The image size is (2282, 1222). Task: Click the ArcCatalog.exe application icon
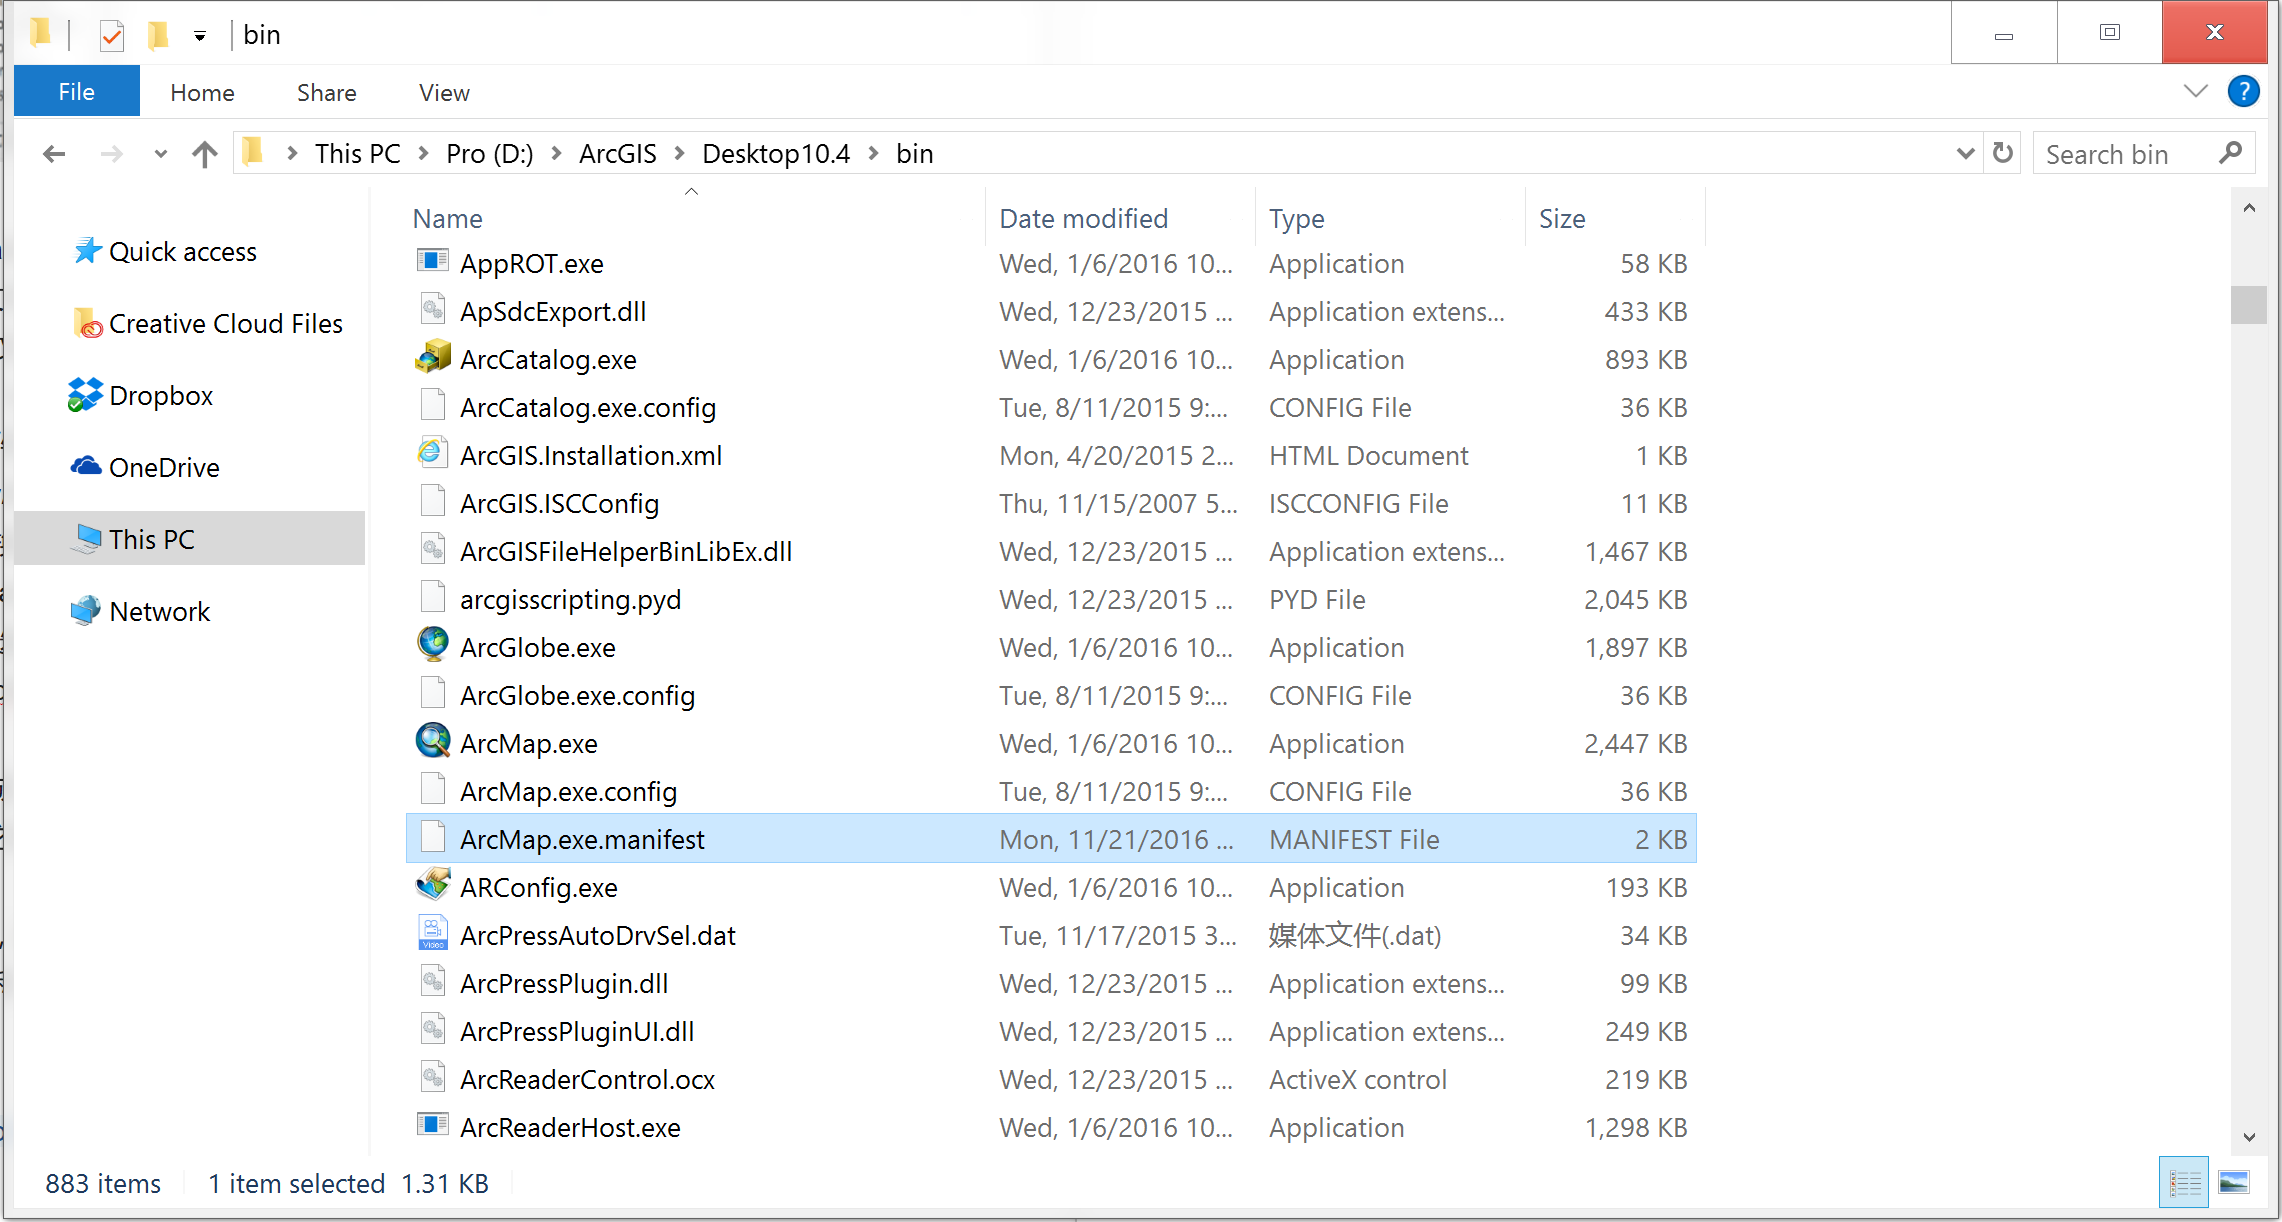tap(433, 358)
